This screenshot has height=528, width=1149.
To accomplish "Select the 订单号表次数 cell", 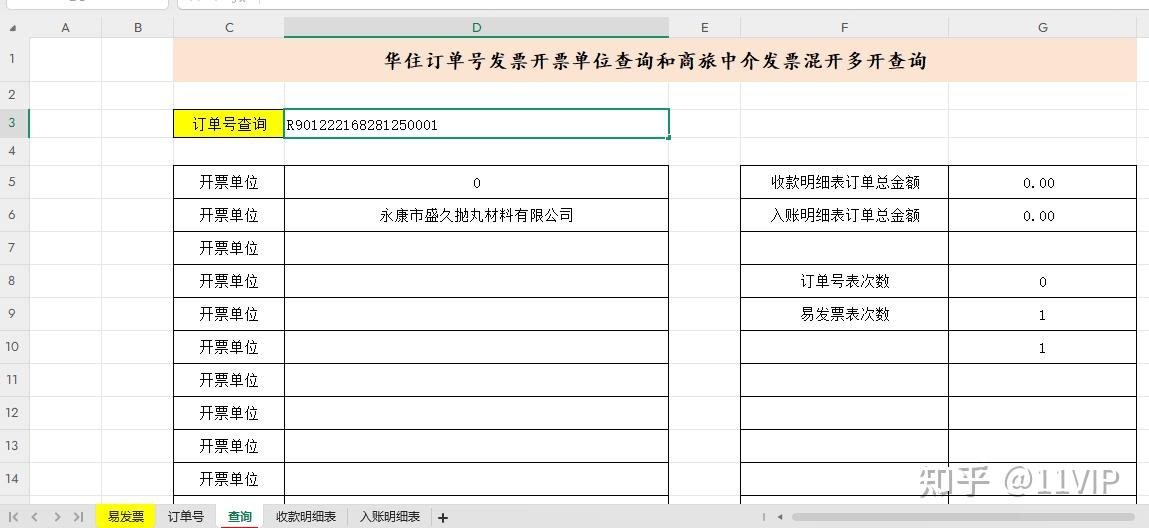I will click(844, 281).
